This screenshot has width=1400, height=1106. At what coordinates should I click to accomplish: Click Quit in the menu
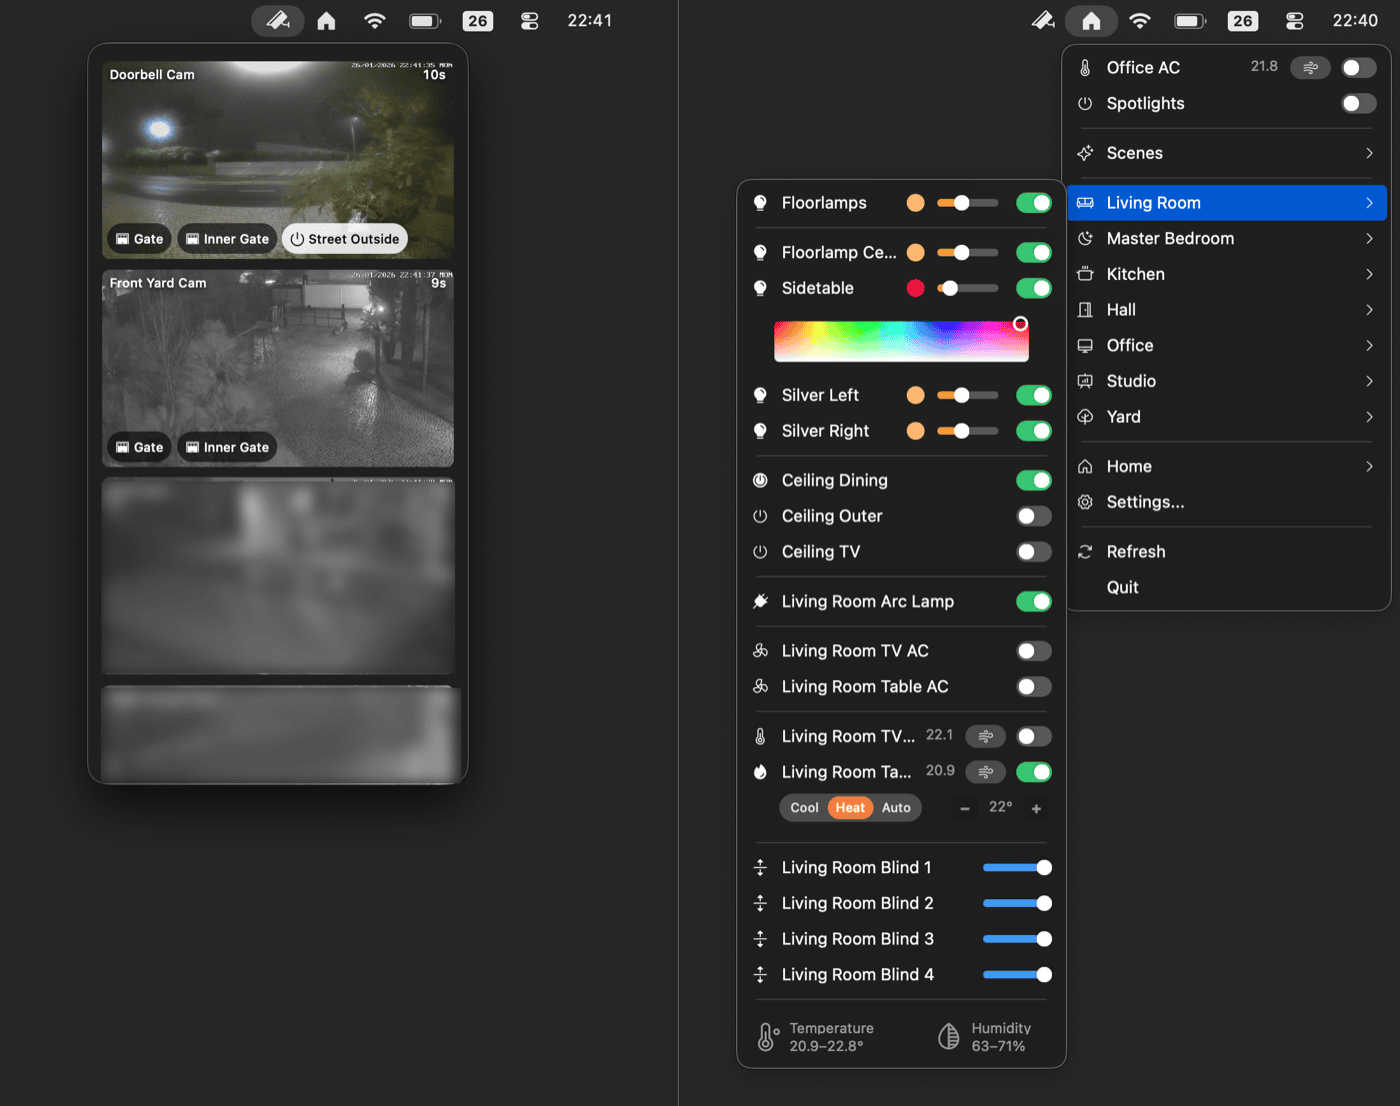tap(1122, 587)
